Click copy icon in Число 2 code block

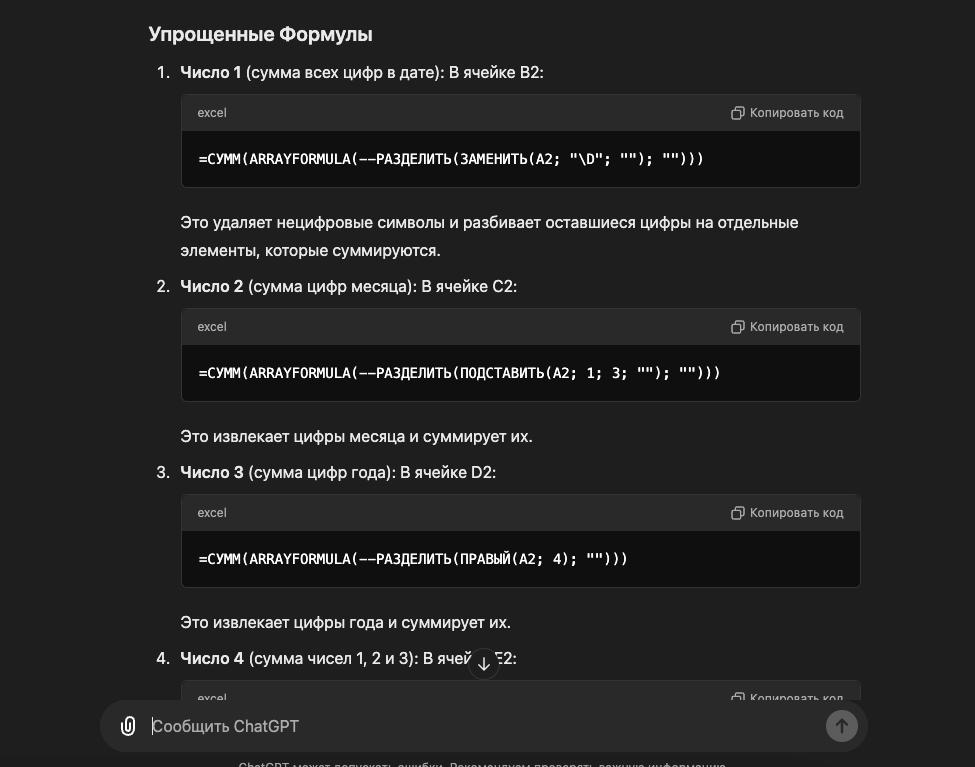(x=737, y=327)
